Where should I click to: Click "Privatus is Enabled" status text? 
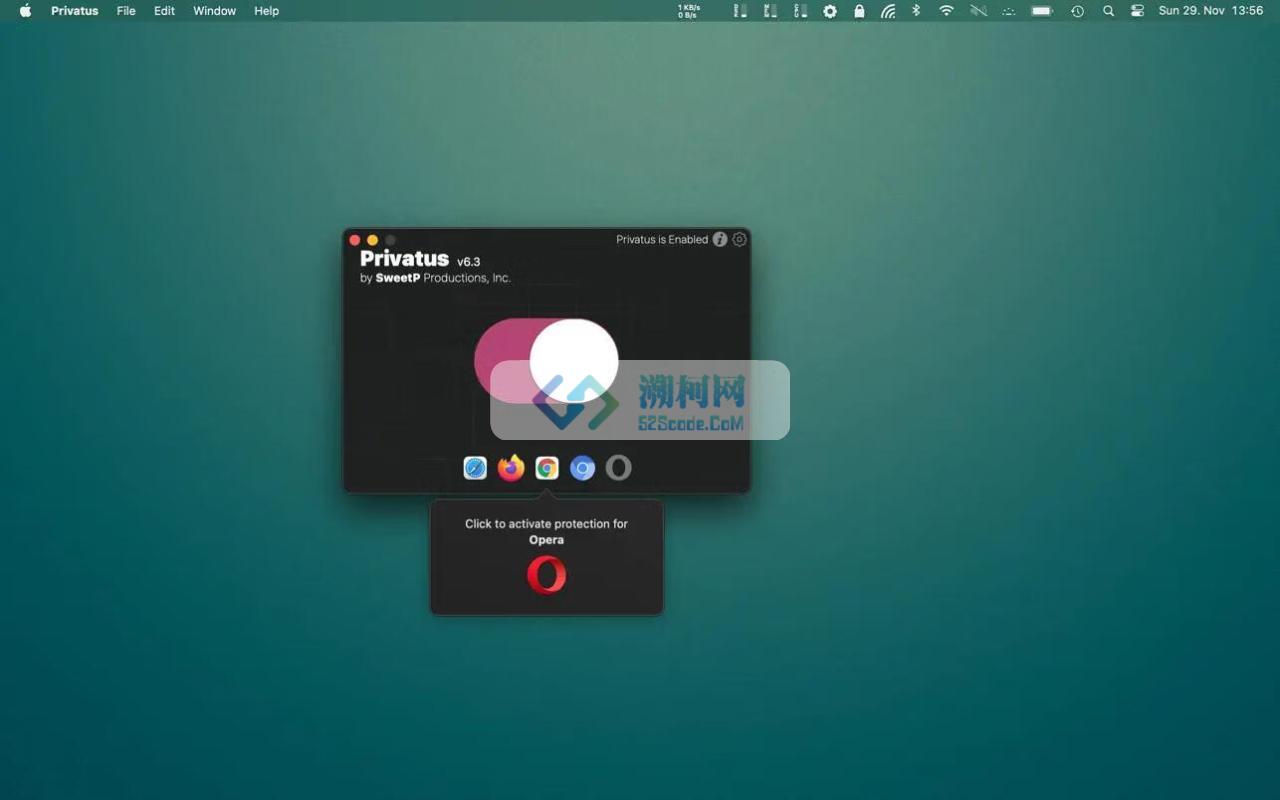pos(662,240)
